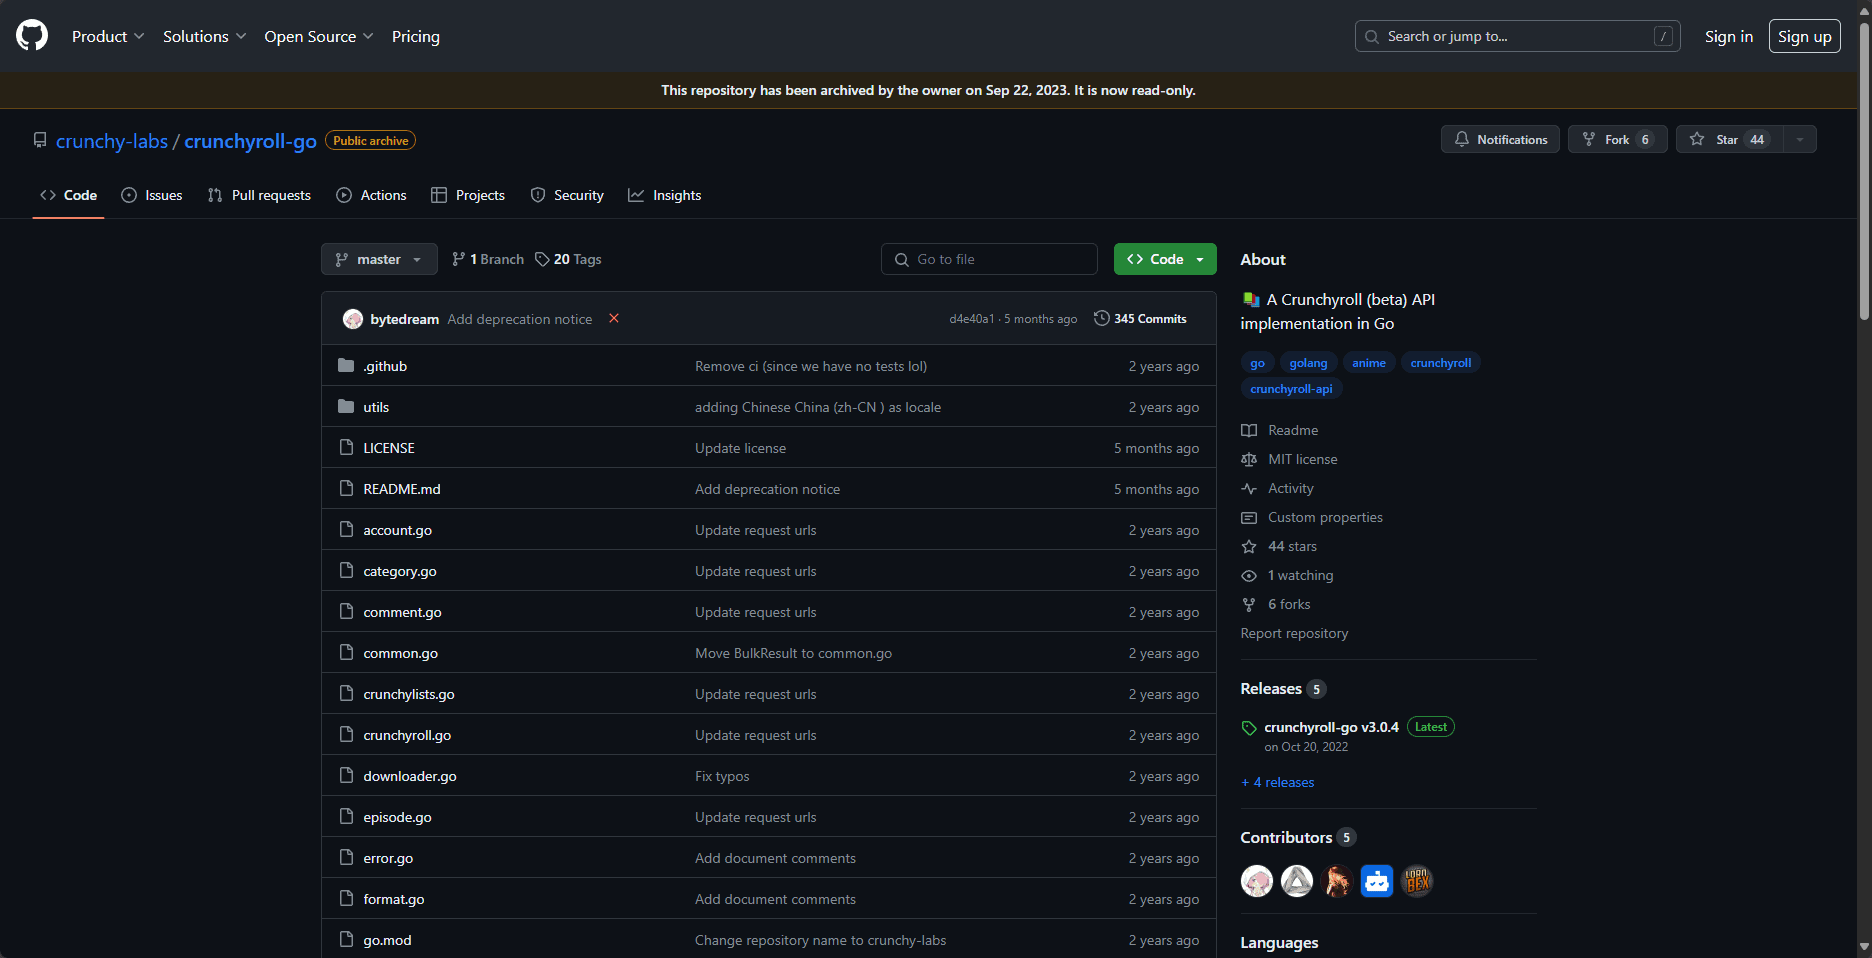Open the Insights tab
1872x958 pixels.
(x=665, y=195)
